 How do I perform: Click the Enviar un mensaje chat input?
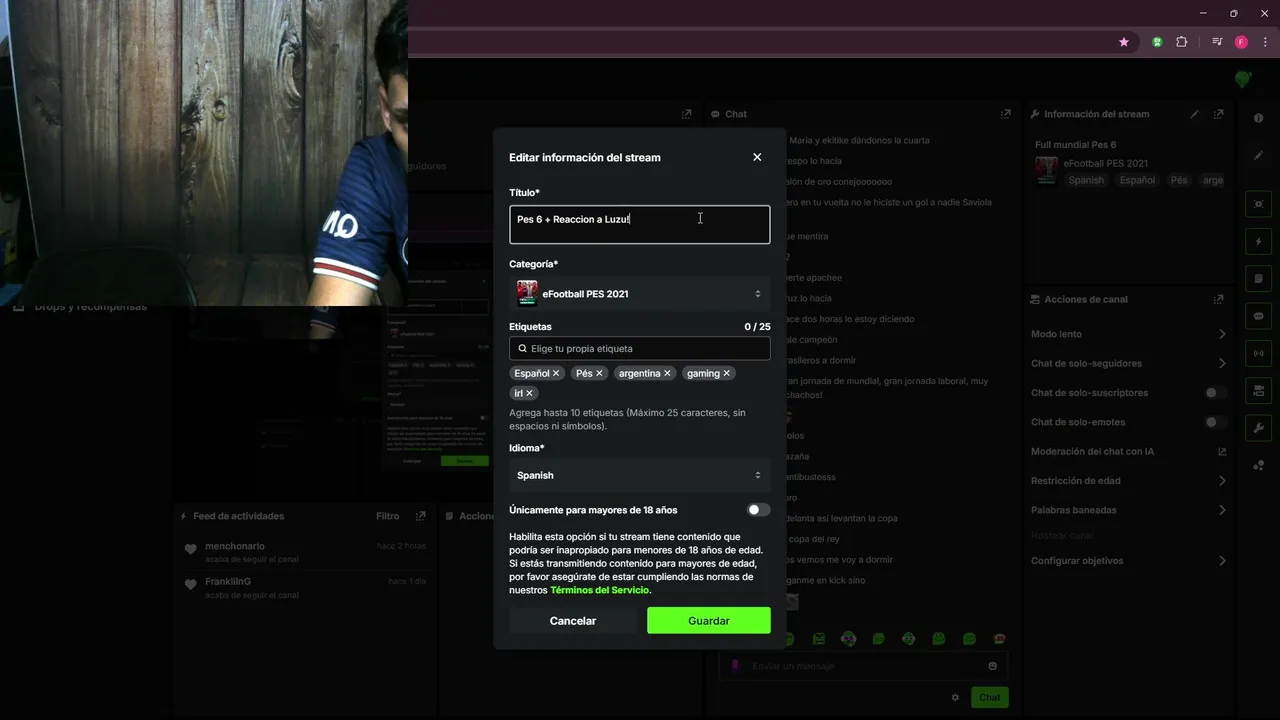pos(863,666)
